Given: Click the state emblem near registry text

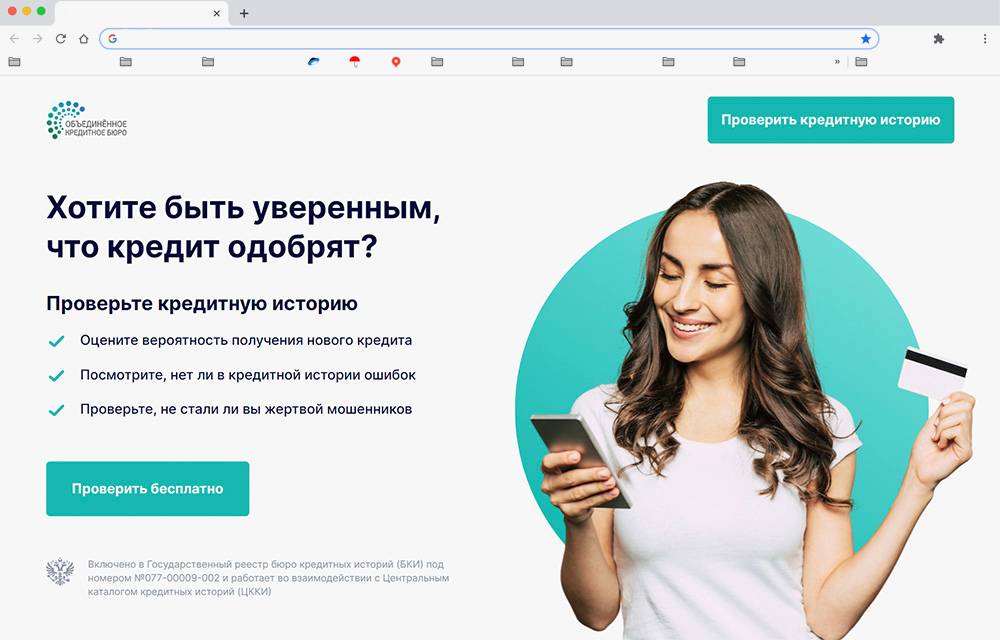Looking at the screenshot, I should (x=60, y=572).
